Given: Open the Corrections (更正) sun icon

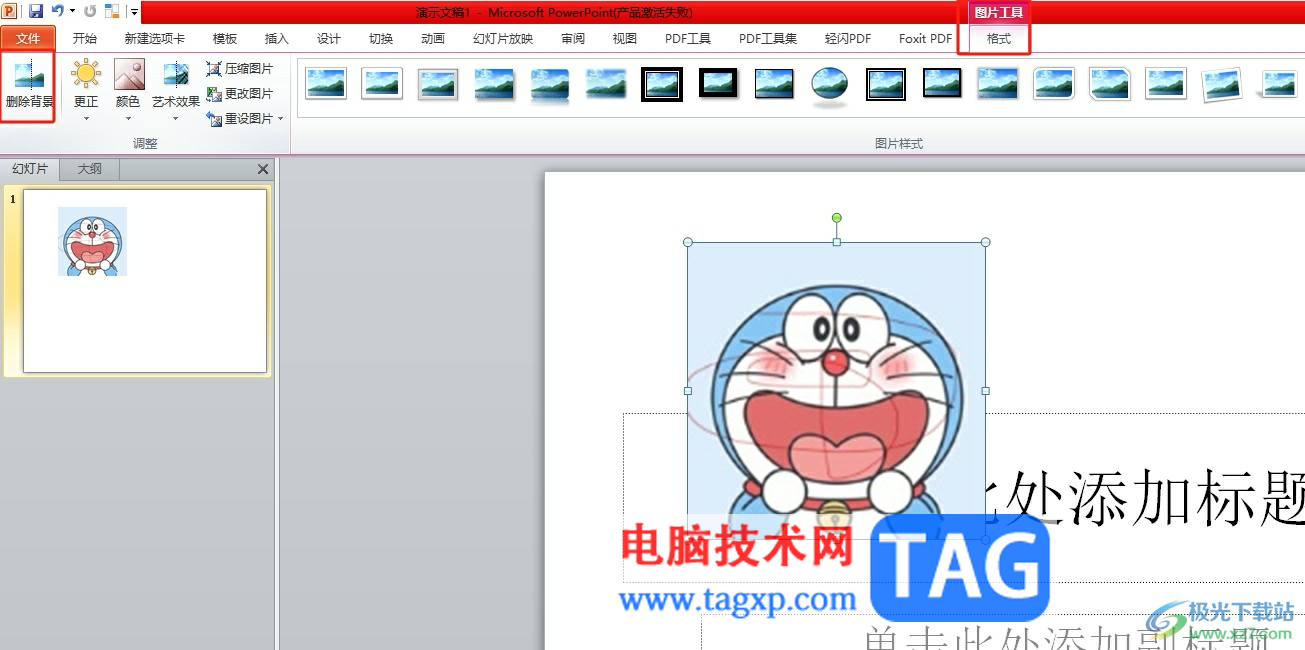Looking at the screenshot, I should (86, 75).
